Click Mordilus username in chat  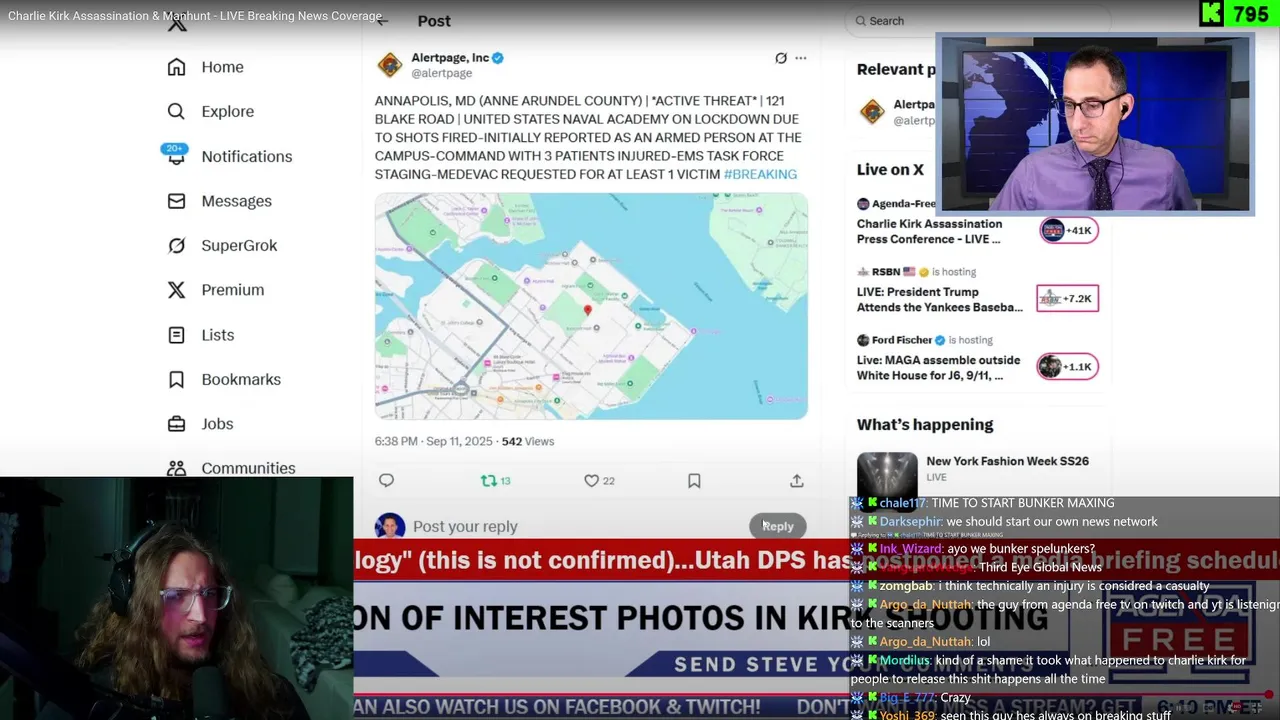click(905, 661)
